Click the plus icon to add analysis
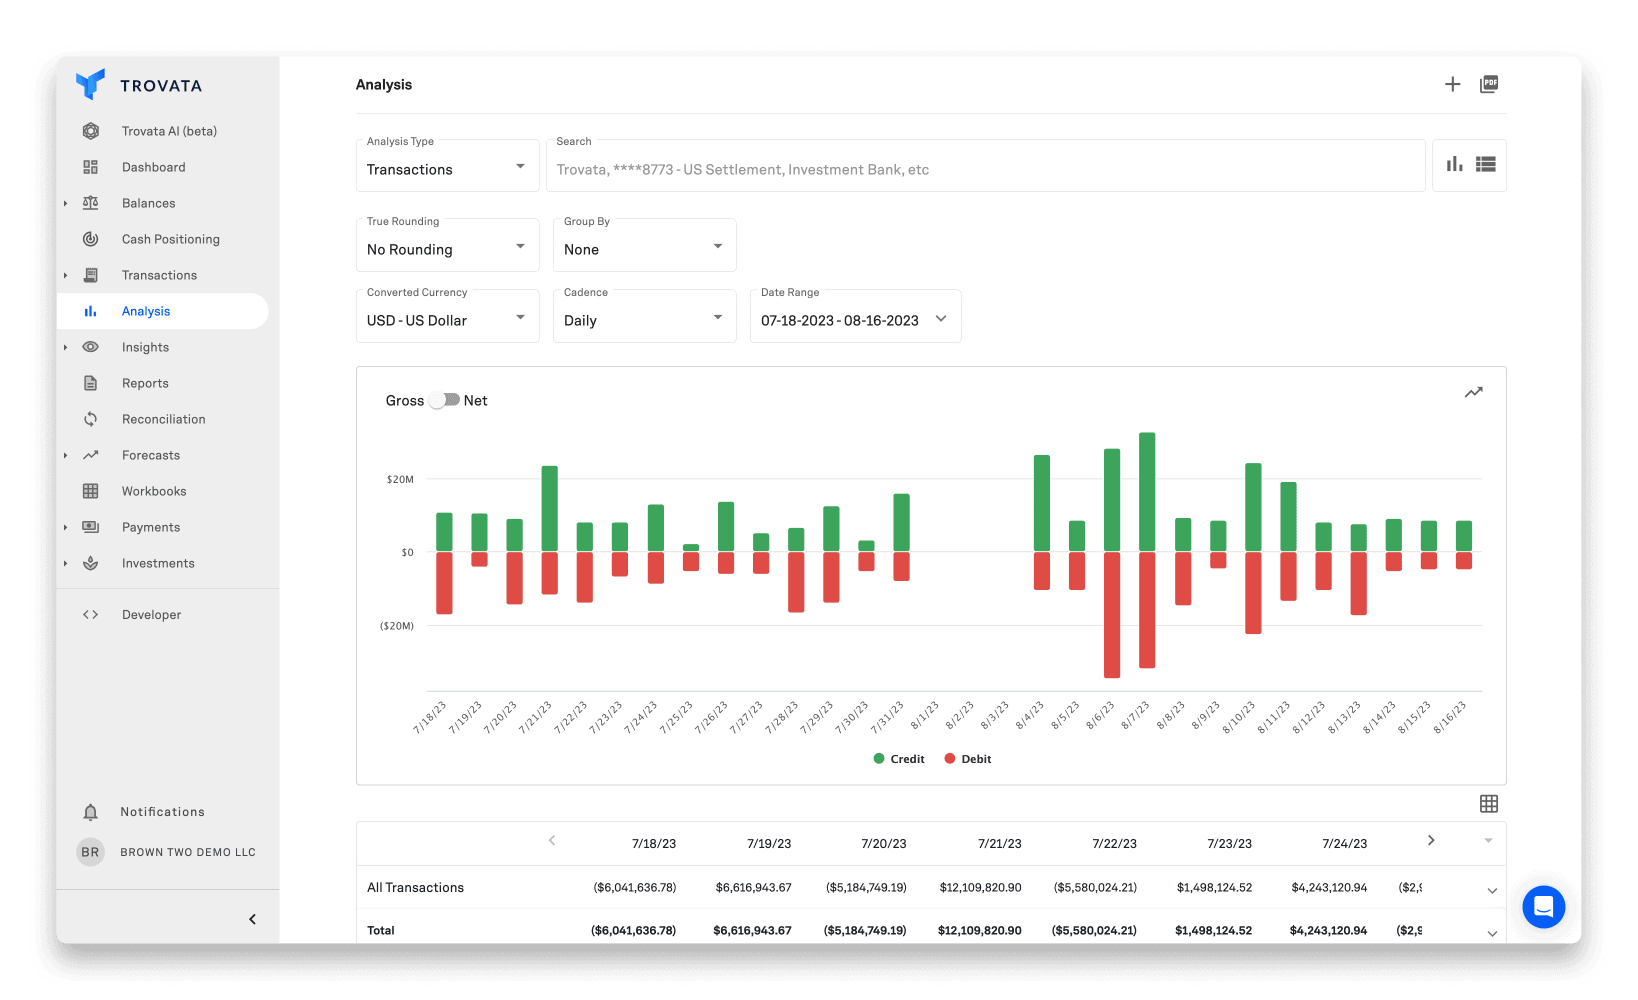 [1452, 85]
